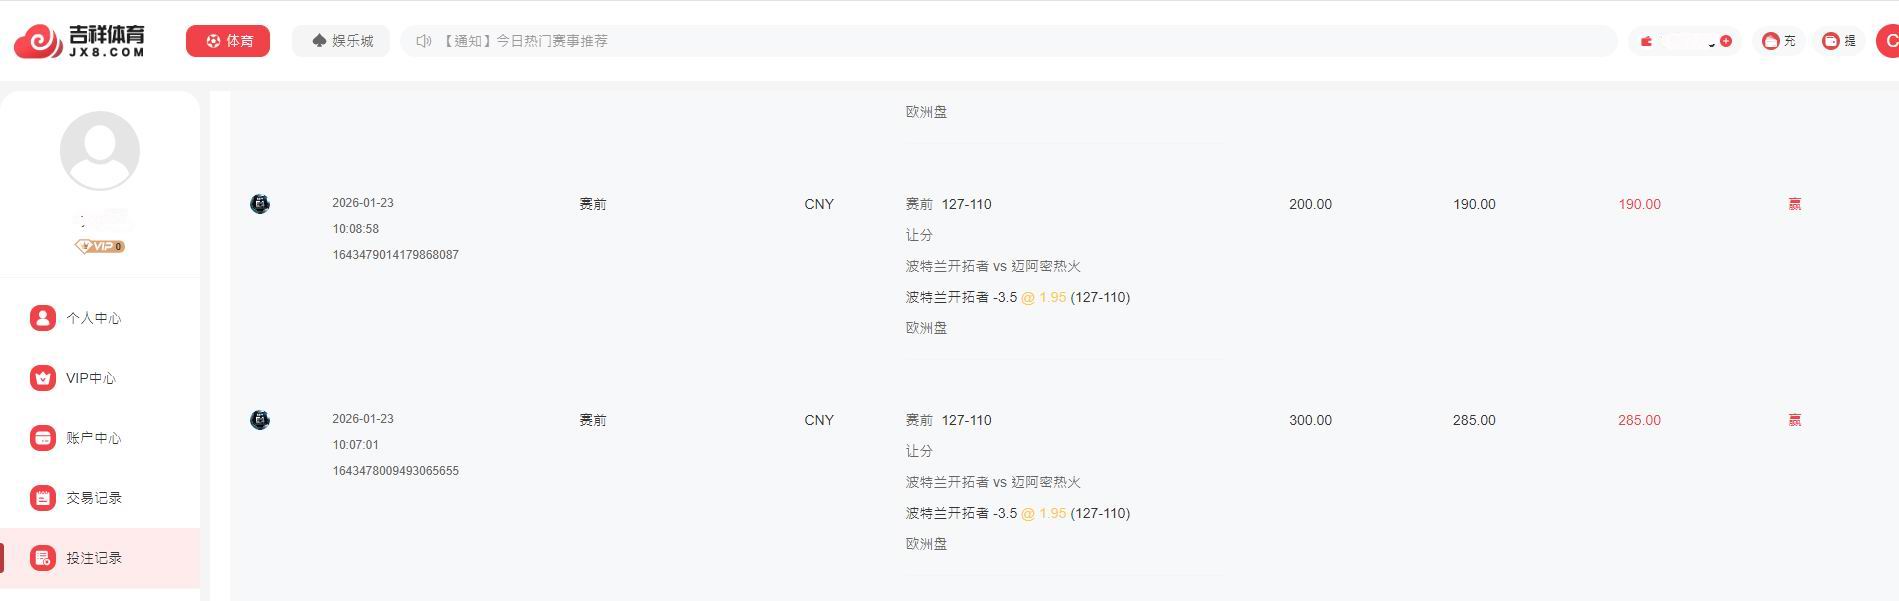
Task: Switch to the 娱乐城 casino tab
Action: point(341,41)
